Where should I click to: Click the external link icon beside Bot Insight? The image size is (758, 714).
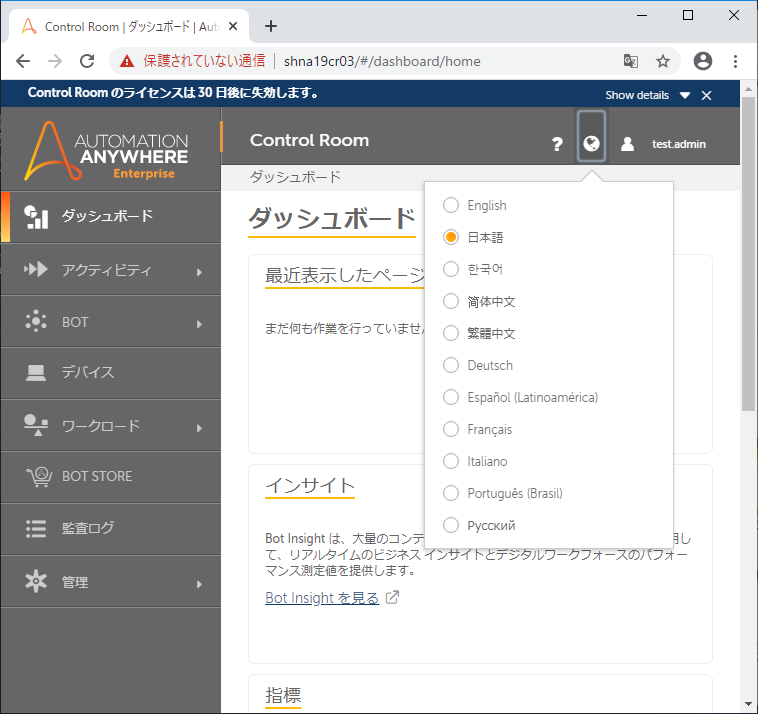point(393,597)
